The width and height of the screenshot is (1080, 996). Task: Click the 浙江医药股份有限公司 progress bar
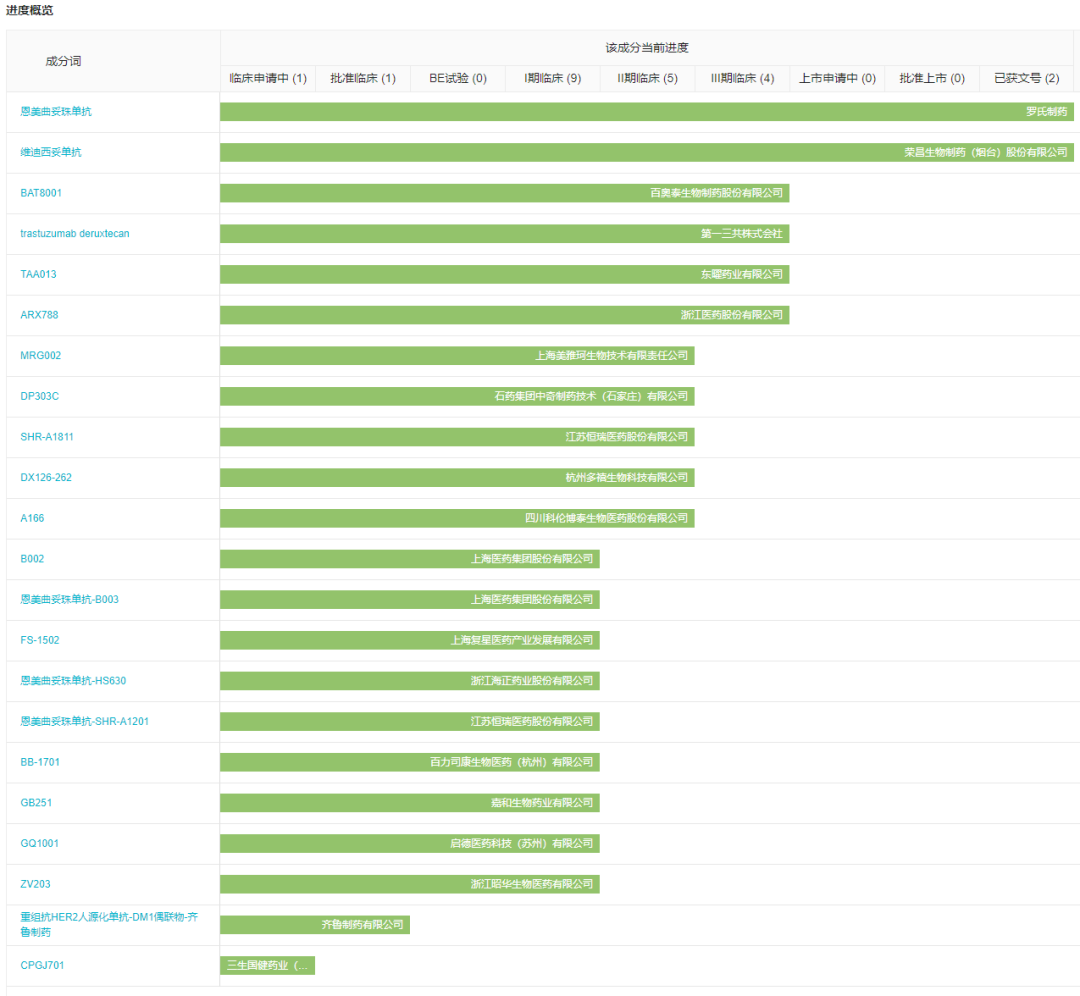(x=505, y=315)
